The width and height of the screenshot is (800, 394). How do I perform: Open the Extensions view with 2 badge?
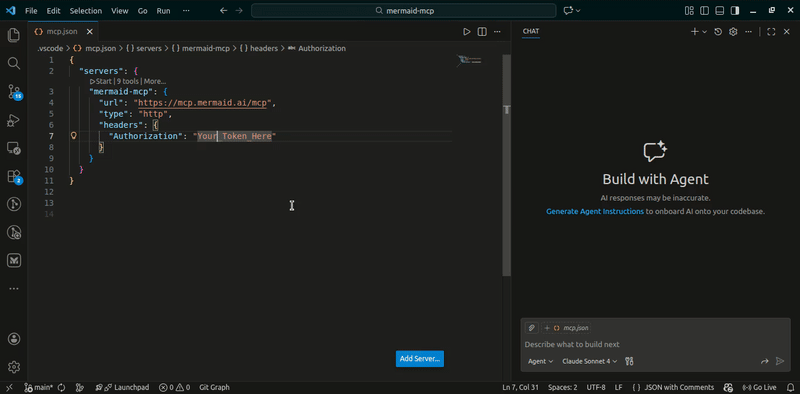point(14,177)
